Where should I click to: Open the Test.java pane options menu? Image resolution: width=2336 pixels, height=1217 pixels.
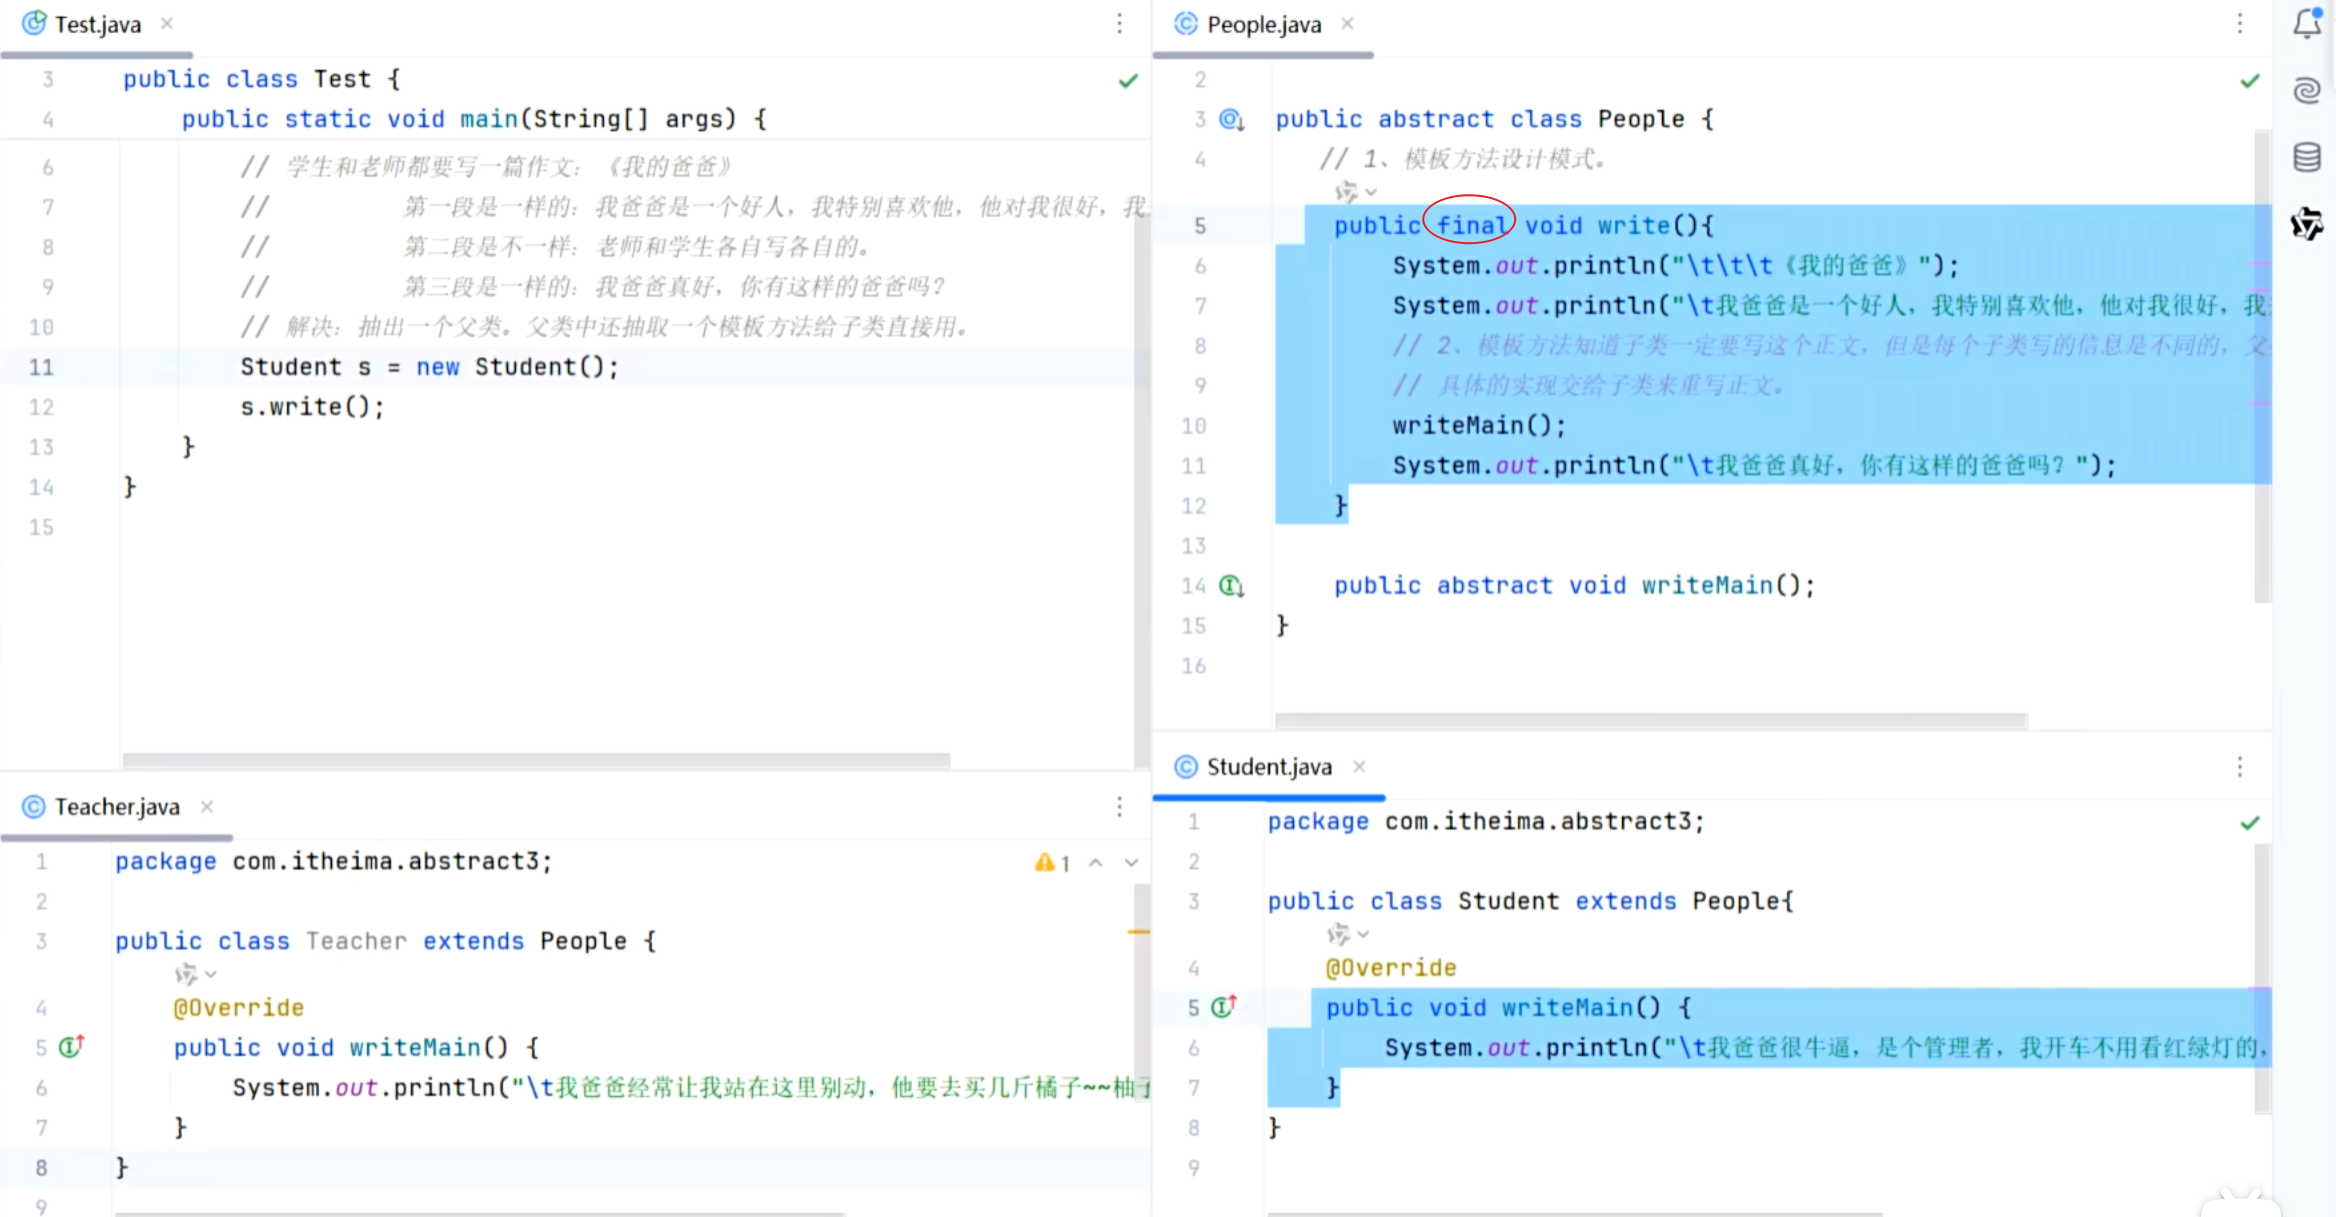click(x=1119, y=23)
